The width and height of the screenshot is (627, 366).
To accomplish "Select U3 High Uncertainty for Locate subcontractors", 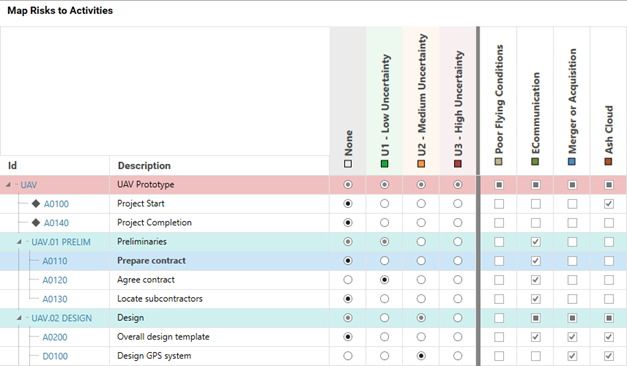I will [458, 299].
